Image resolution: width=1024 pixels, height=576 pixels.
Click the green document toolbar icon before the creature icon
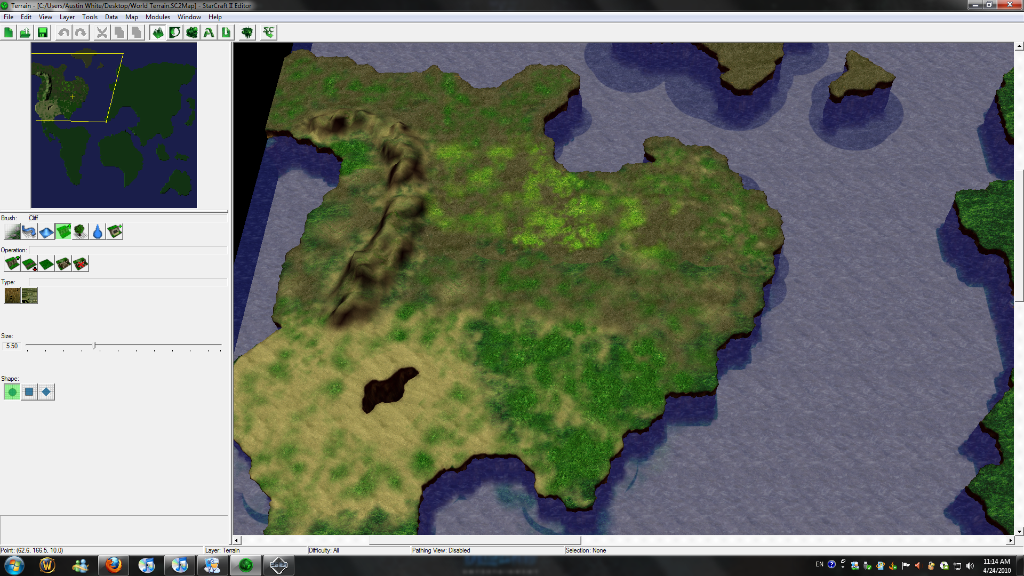pos(226,33)
